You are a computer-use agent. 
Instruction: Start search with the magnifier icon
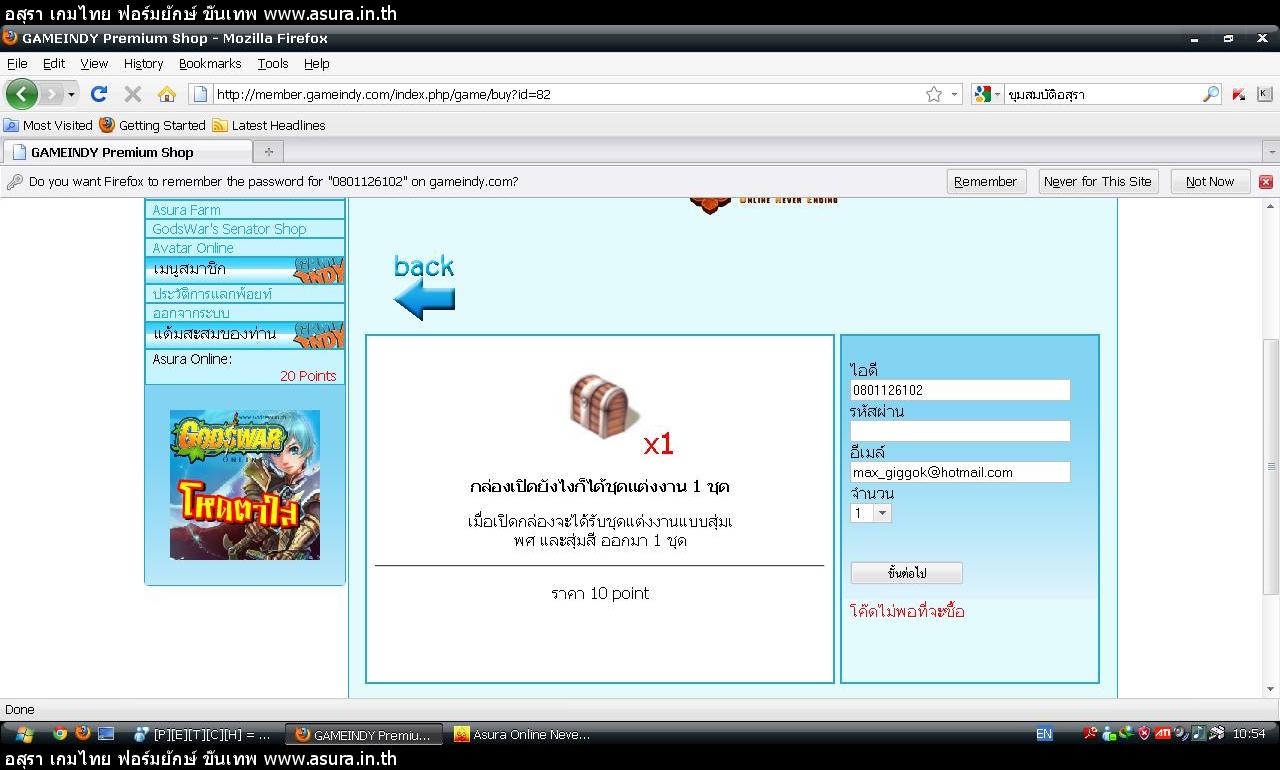(1211, 94)
